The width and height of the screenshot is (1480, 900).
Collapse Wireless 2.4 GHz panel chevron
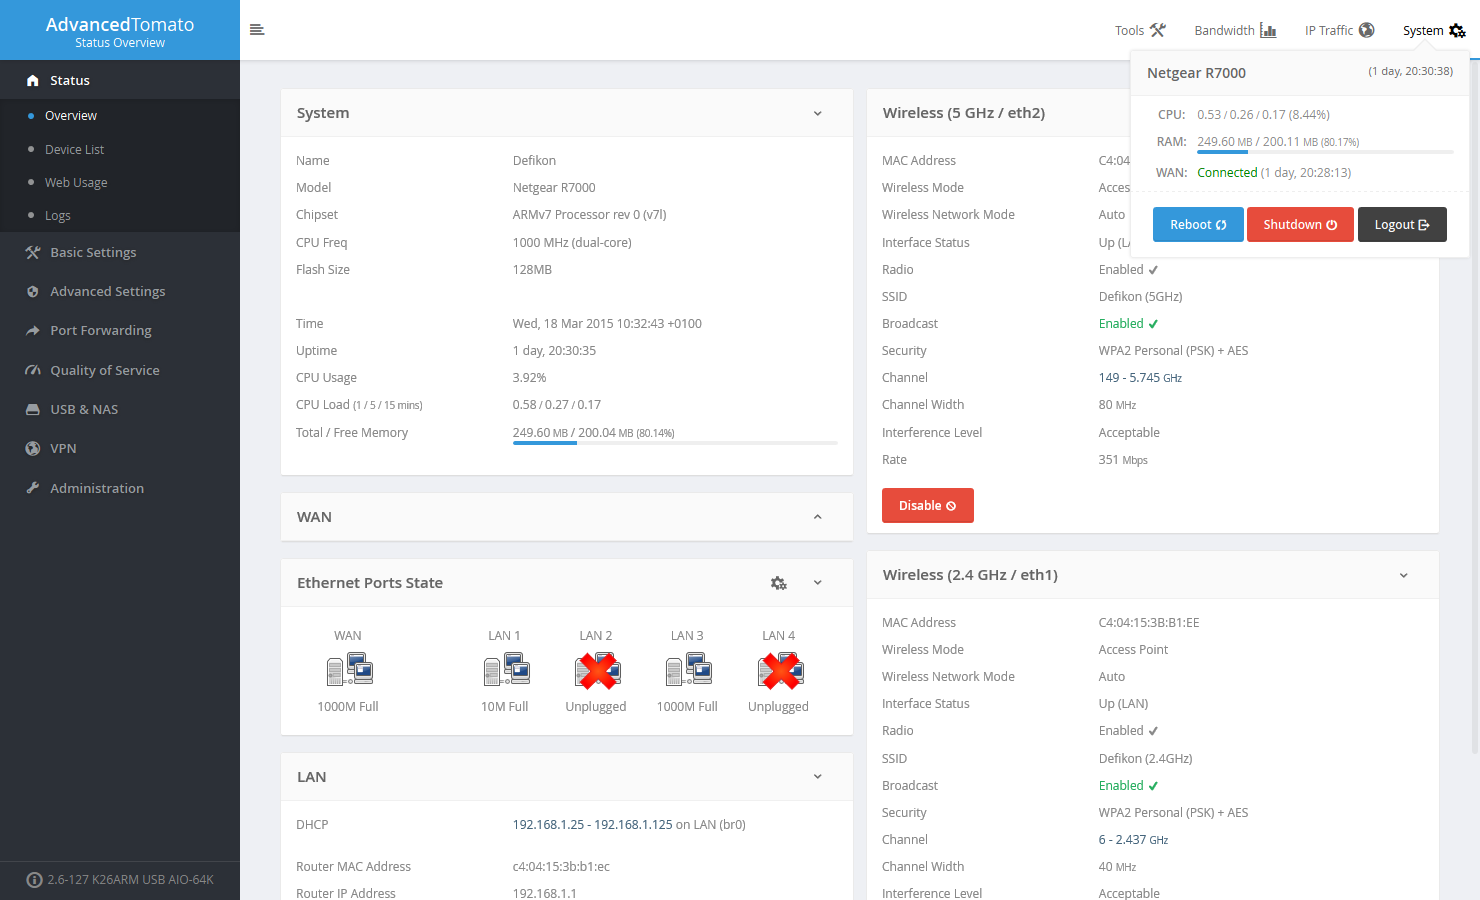[x=1403, y=575]
